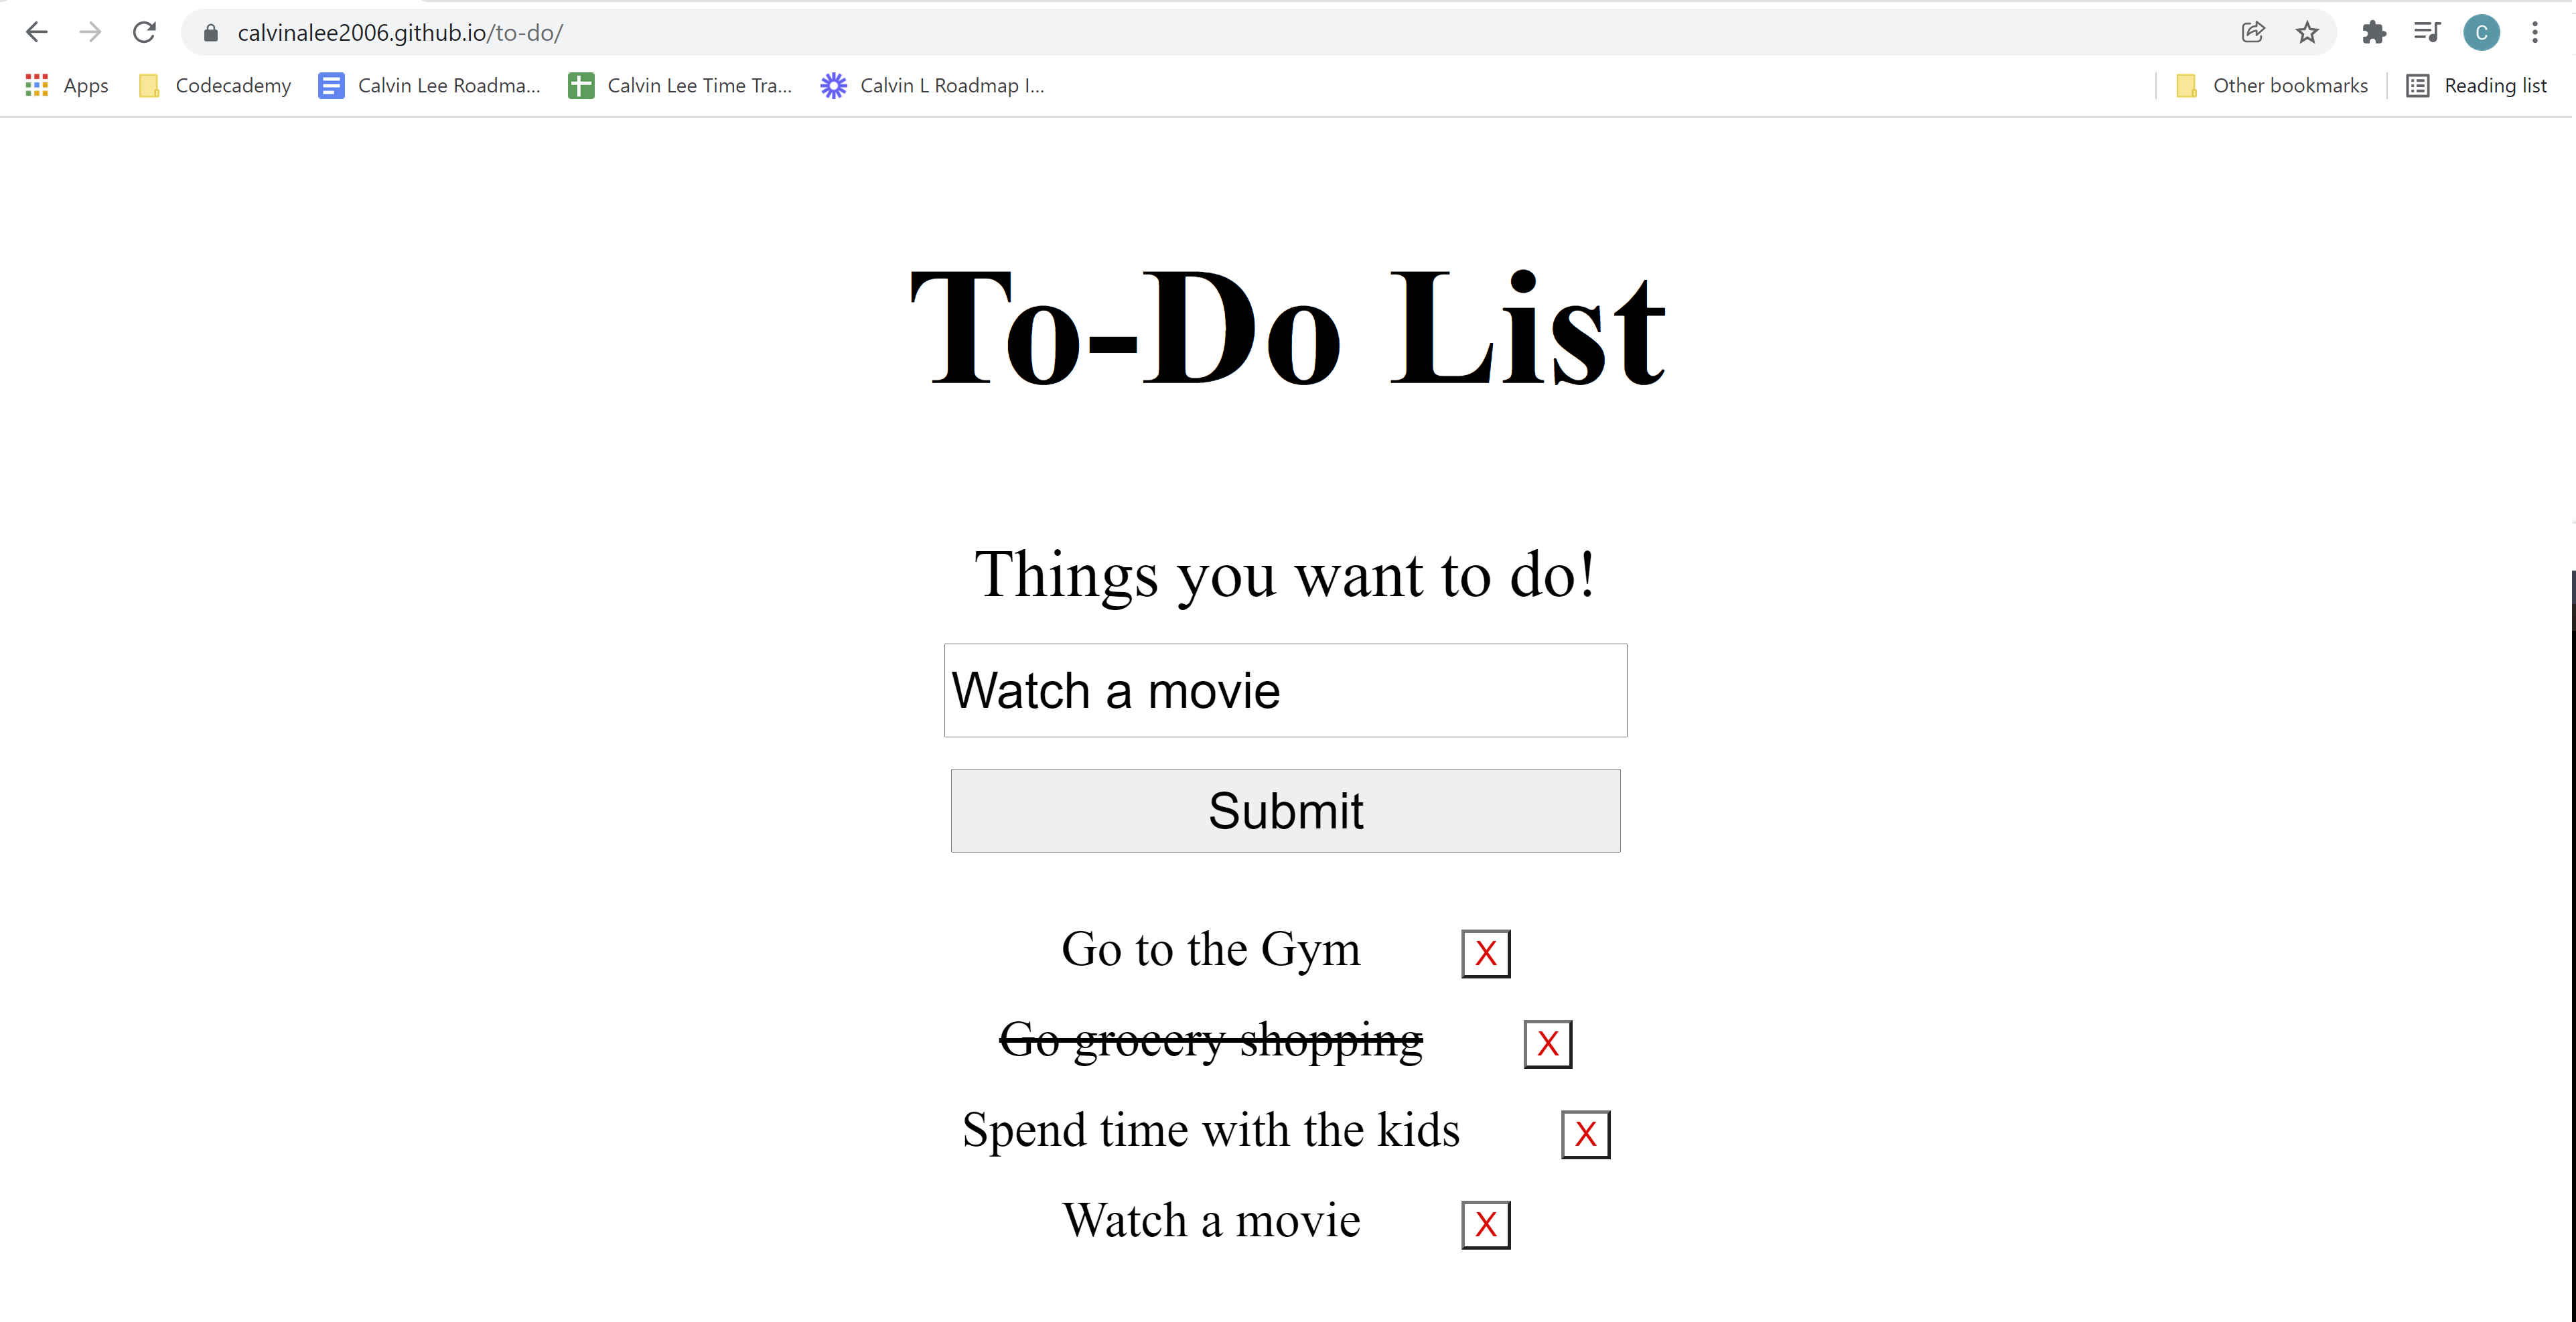Mark Go to the Gym as done
The image size is (2576, 1322).
tap(1210, 949)
